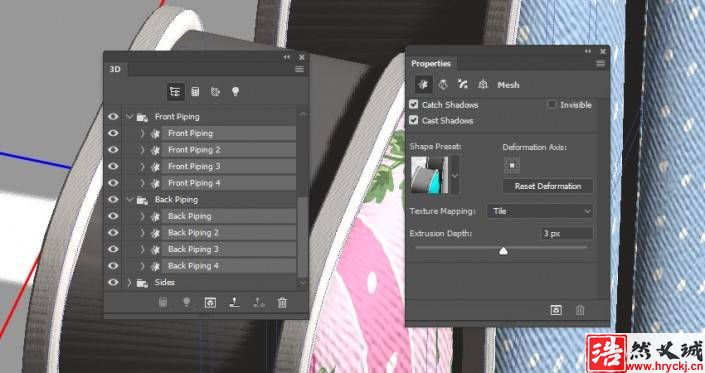Hide the Front Piping 2 mesh
The width and height of the screenshot is (705, 373).
[x=113, y=150]
